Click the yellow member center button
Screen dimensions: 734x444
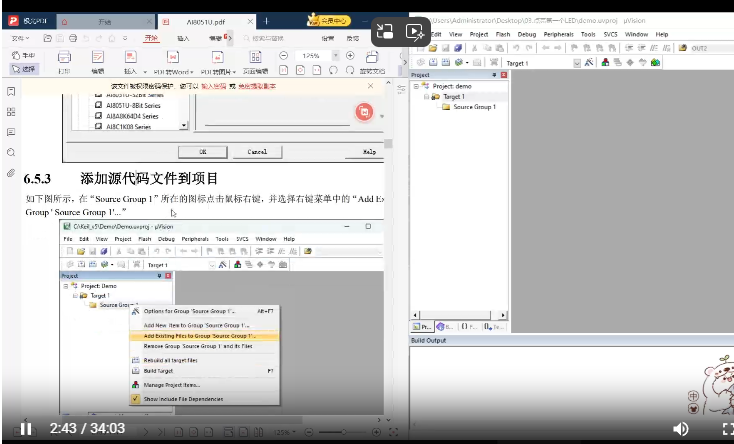coord(329,20)
